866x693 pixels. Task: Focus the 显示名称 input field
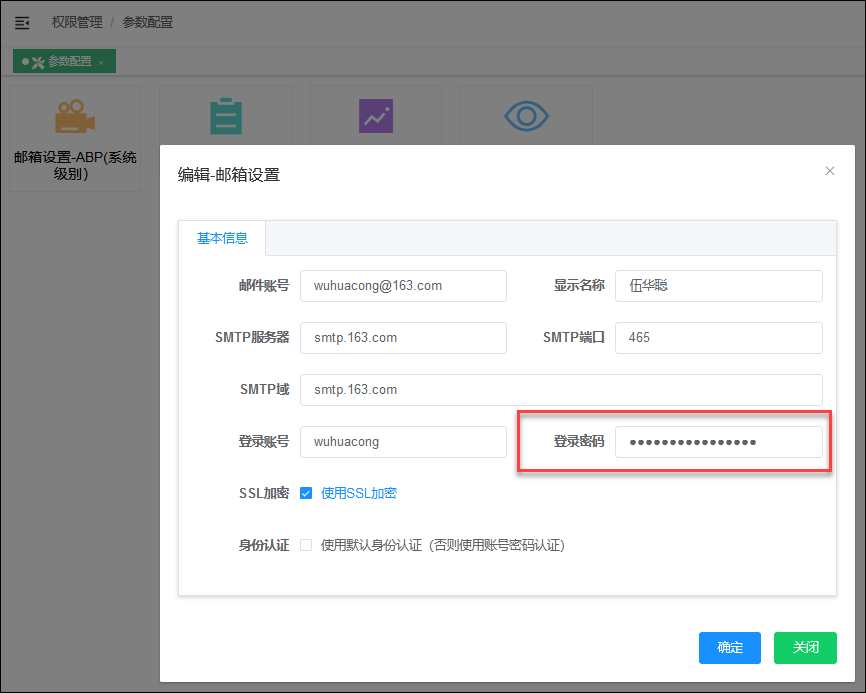tap(719, 286)
